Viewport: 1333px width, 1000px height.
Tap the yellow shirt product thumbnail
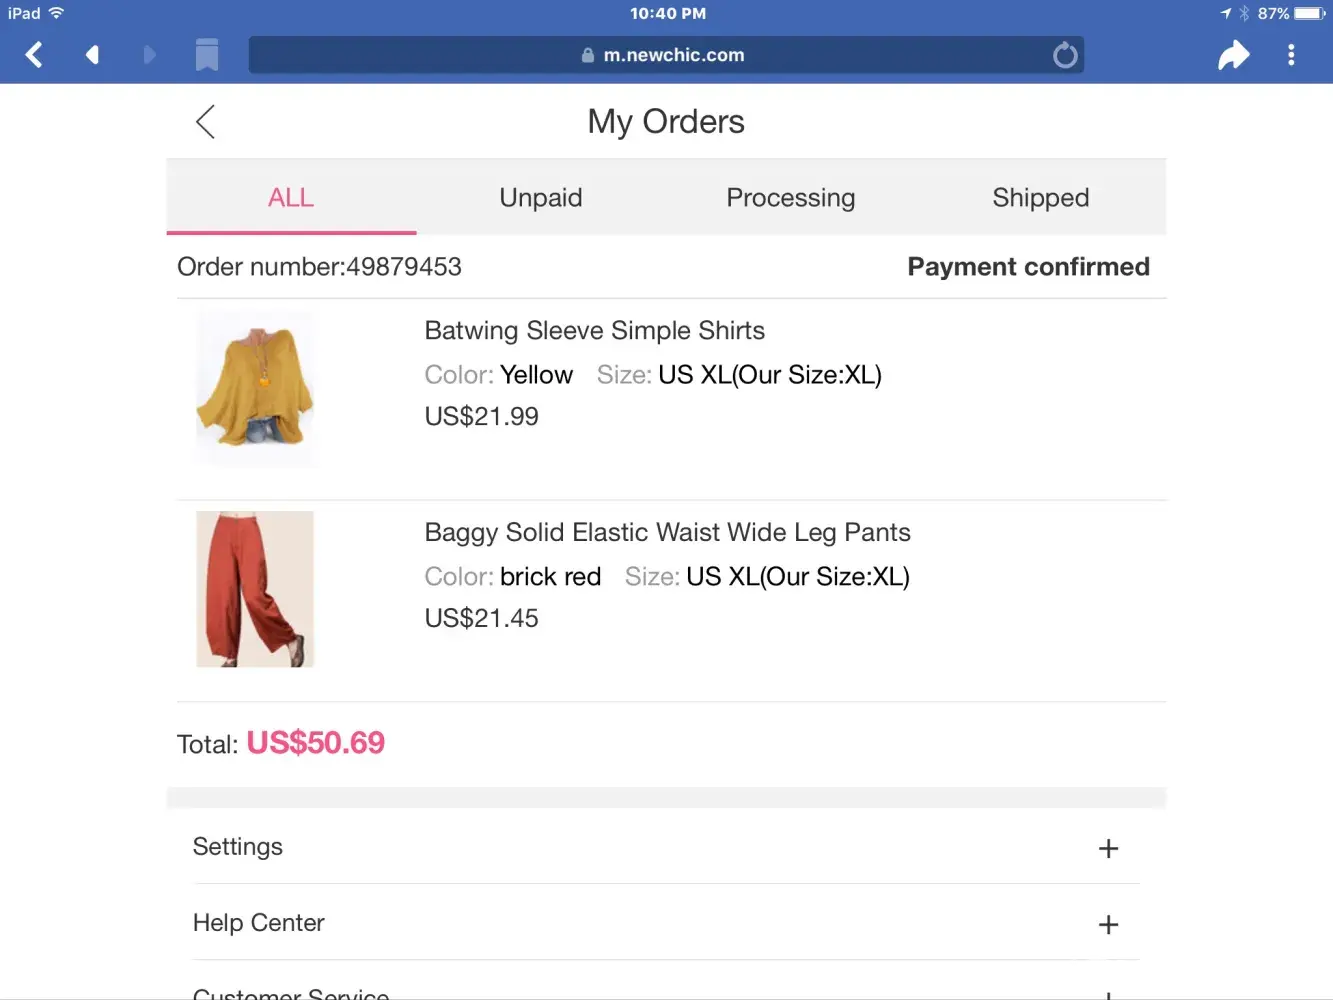[255, 388]
